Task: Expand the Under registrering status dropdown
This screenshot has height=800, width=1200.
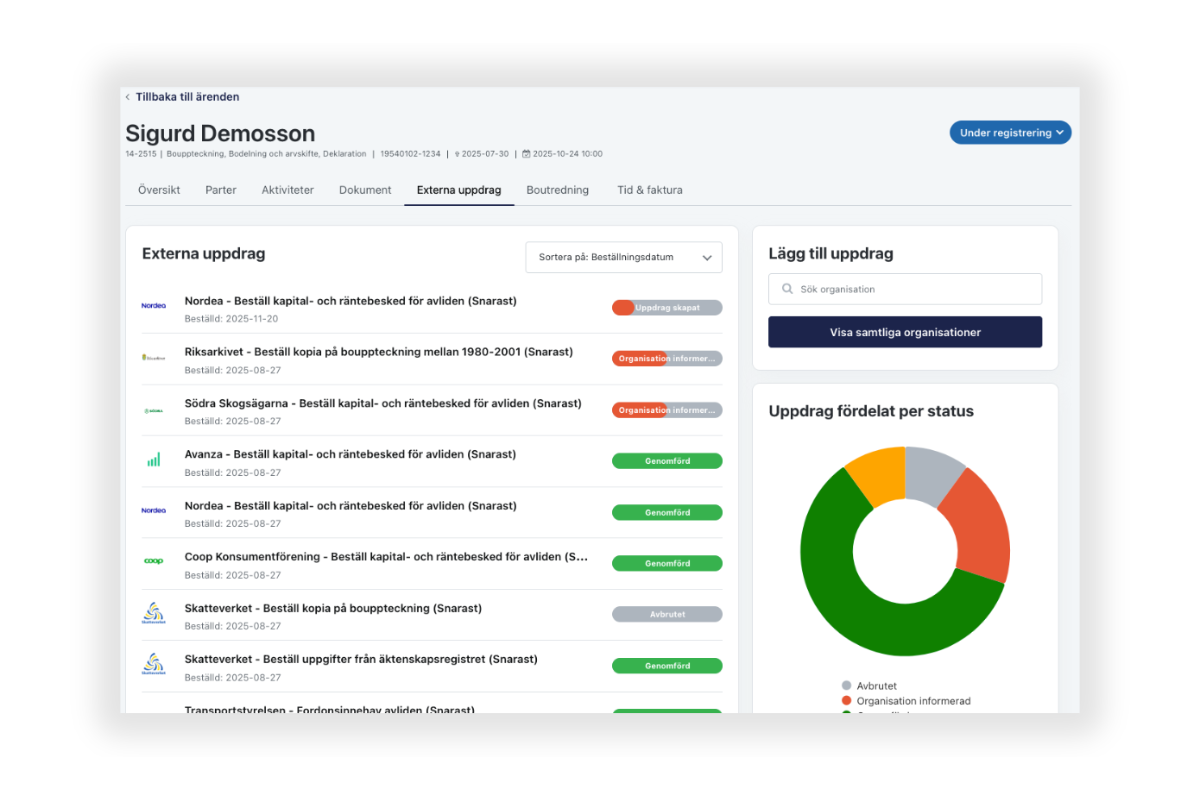Action: coord(1009,132)
